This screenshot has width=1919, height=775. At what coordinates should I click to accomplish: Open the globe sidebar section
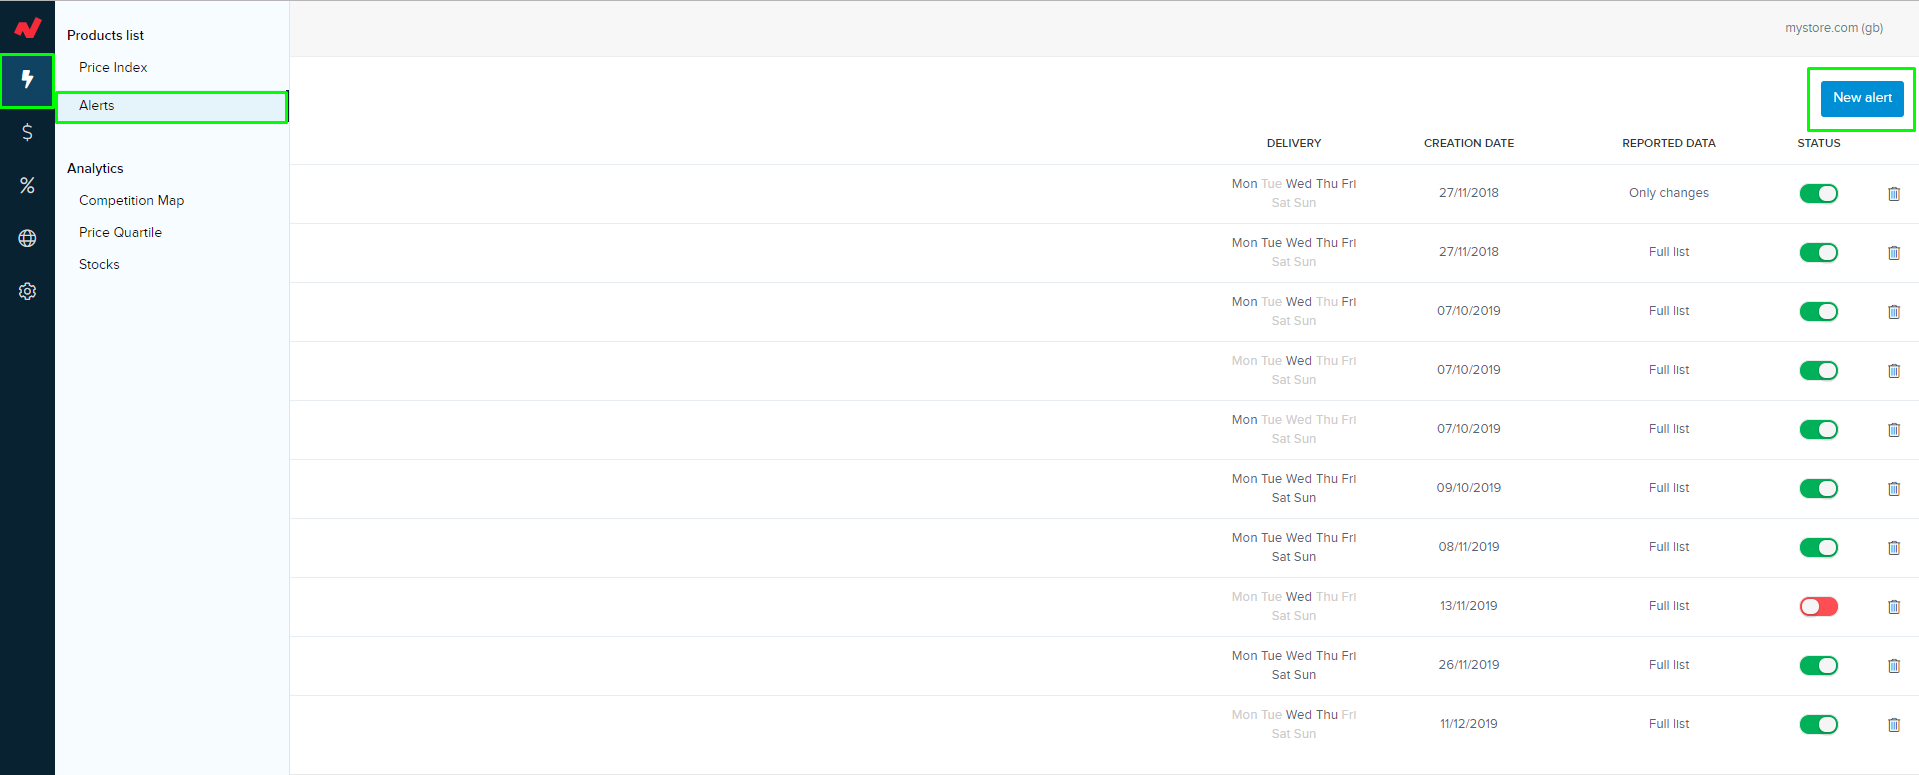coord(27,238)
